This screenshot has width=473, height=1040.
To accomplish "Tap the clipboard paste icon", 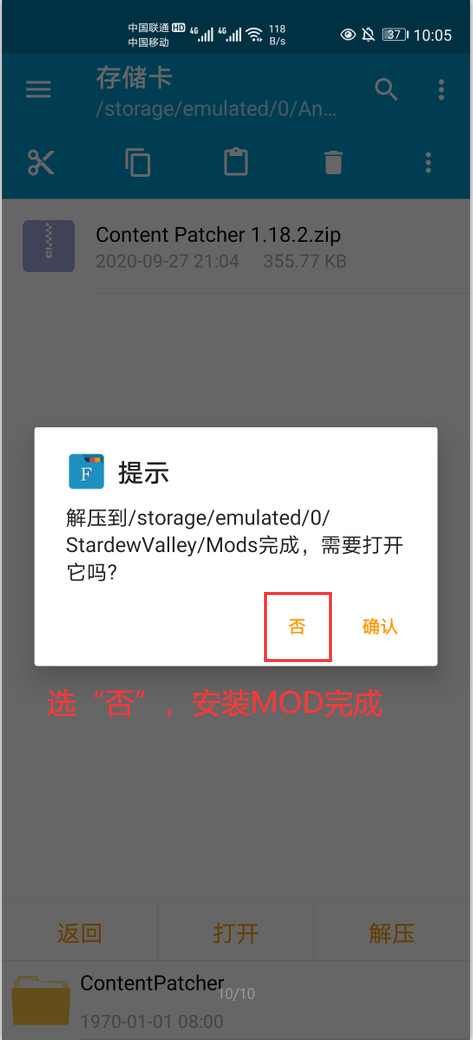I will [x=236, y=162].
